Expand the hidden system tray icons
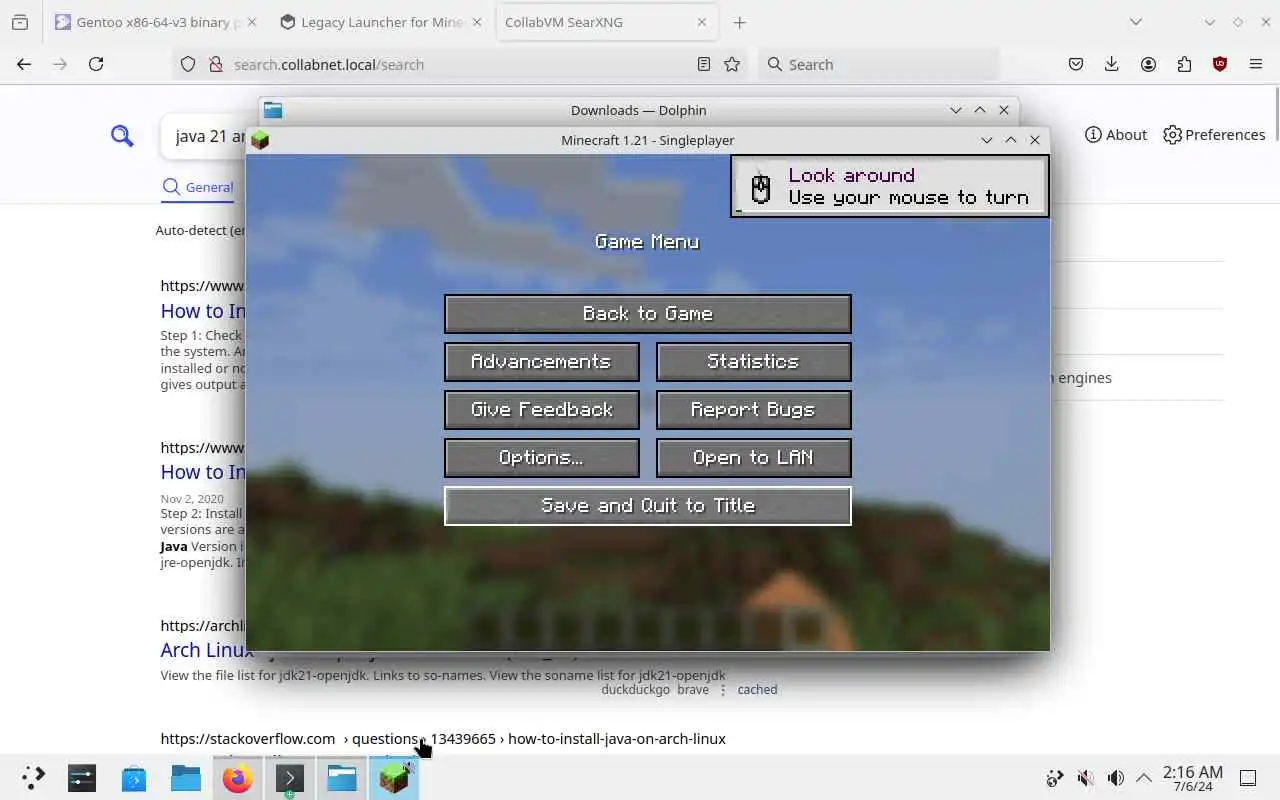 coord(1144,778)
